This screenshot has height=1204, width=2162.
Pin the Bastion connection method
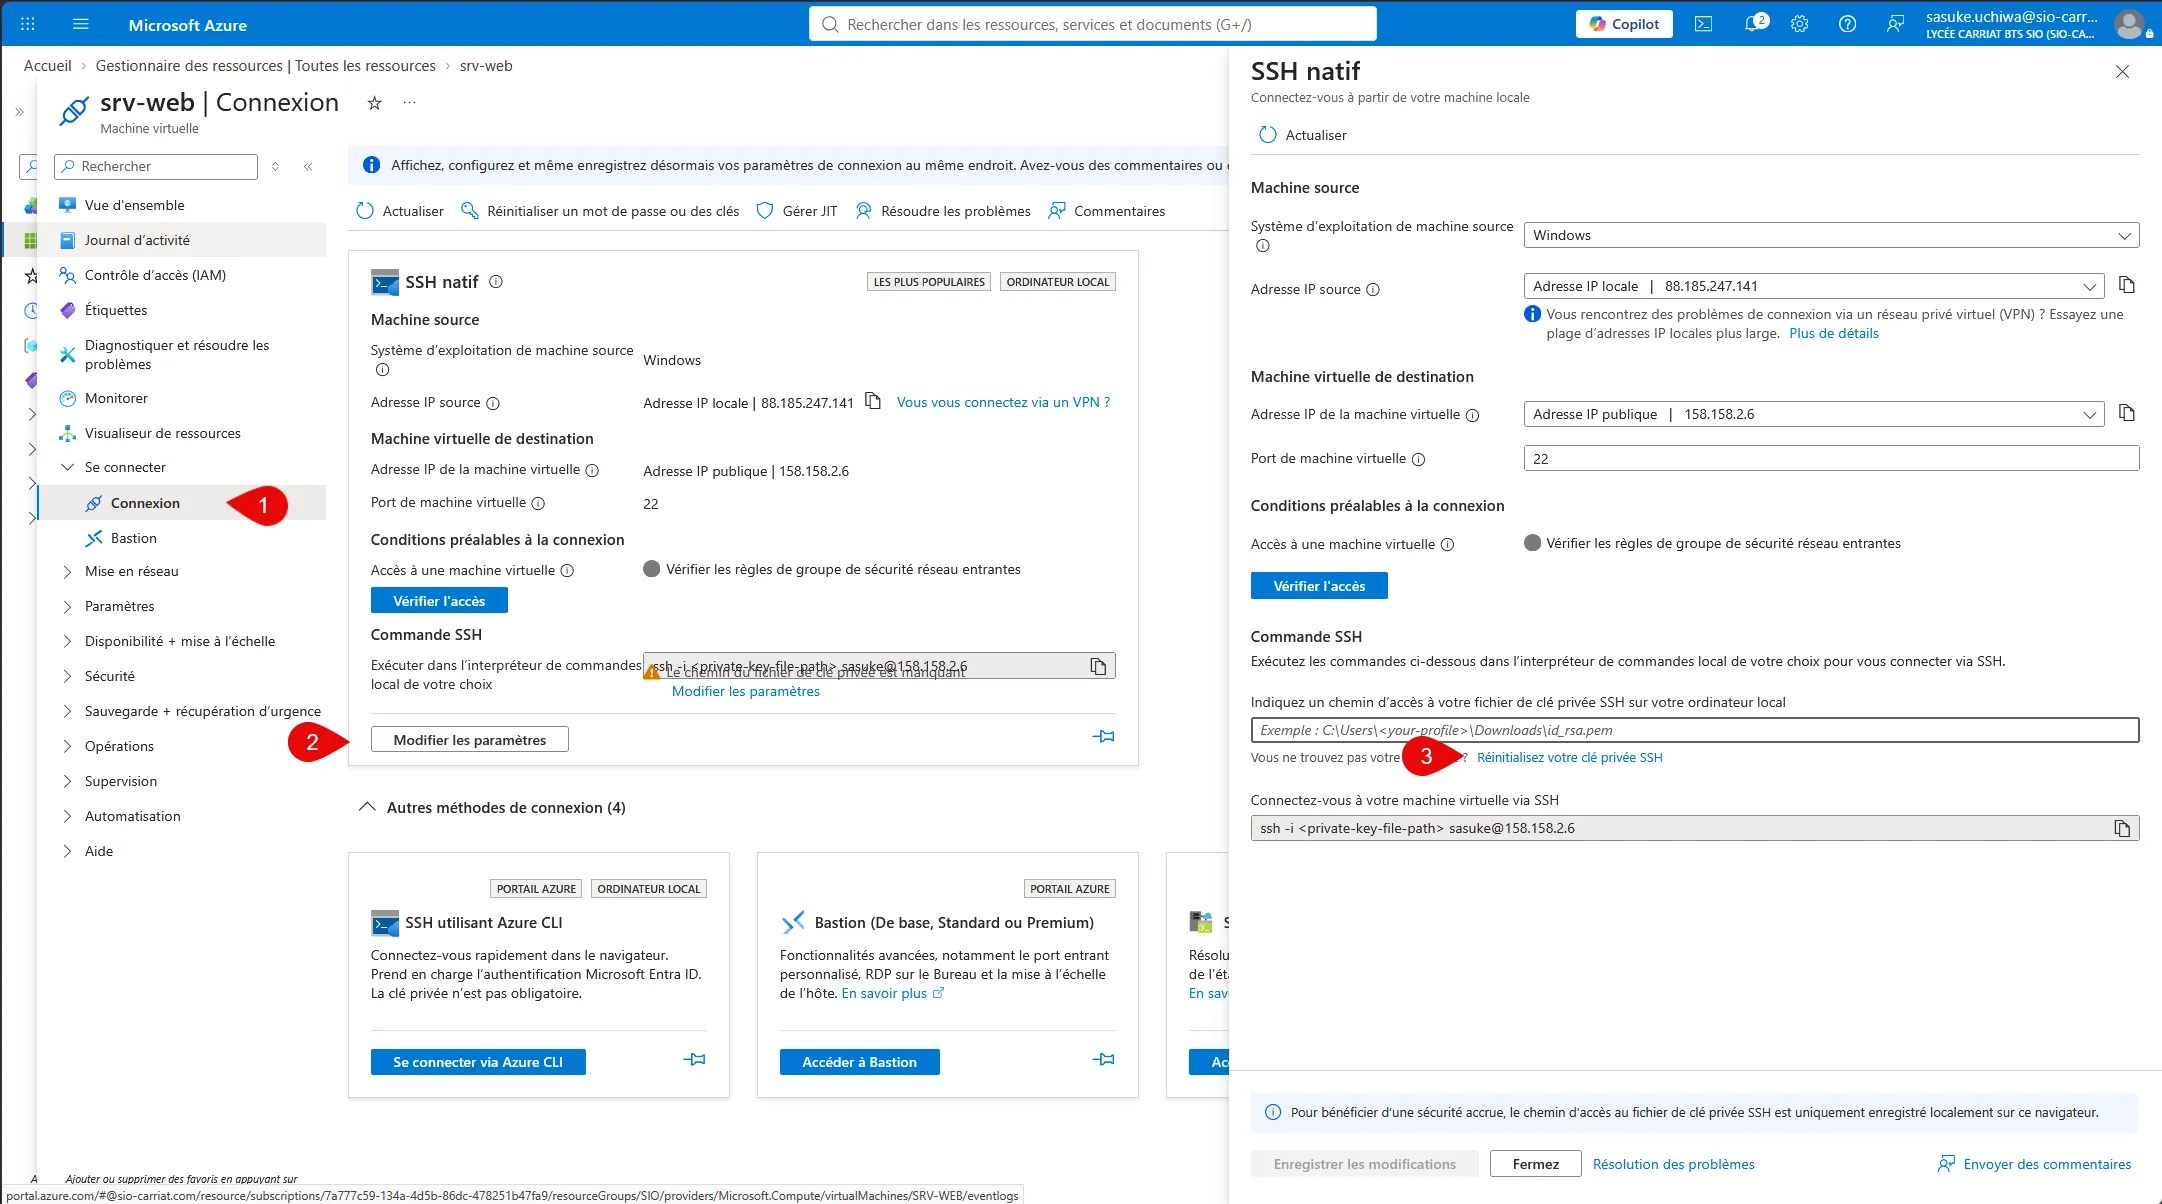click(1103, 1060)
